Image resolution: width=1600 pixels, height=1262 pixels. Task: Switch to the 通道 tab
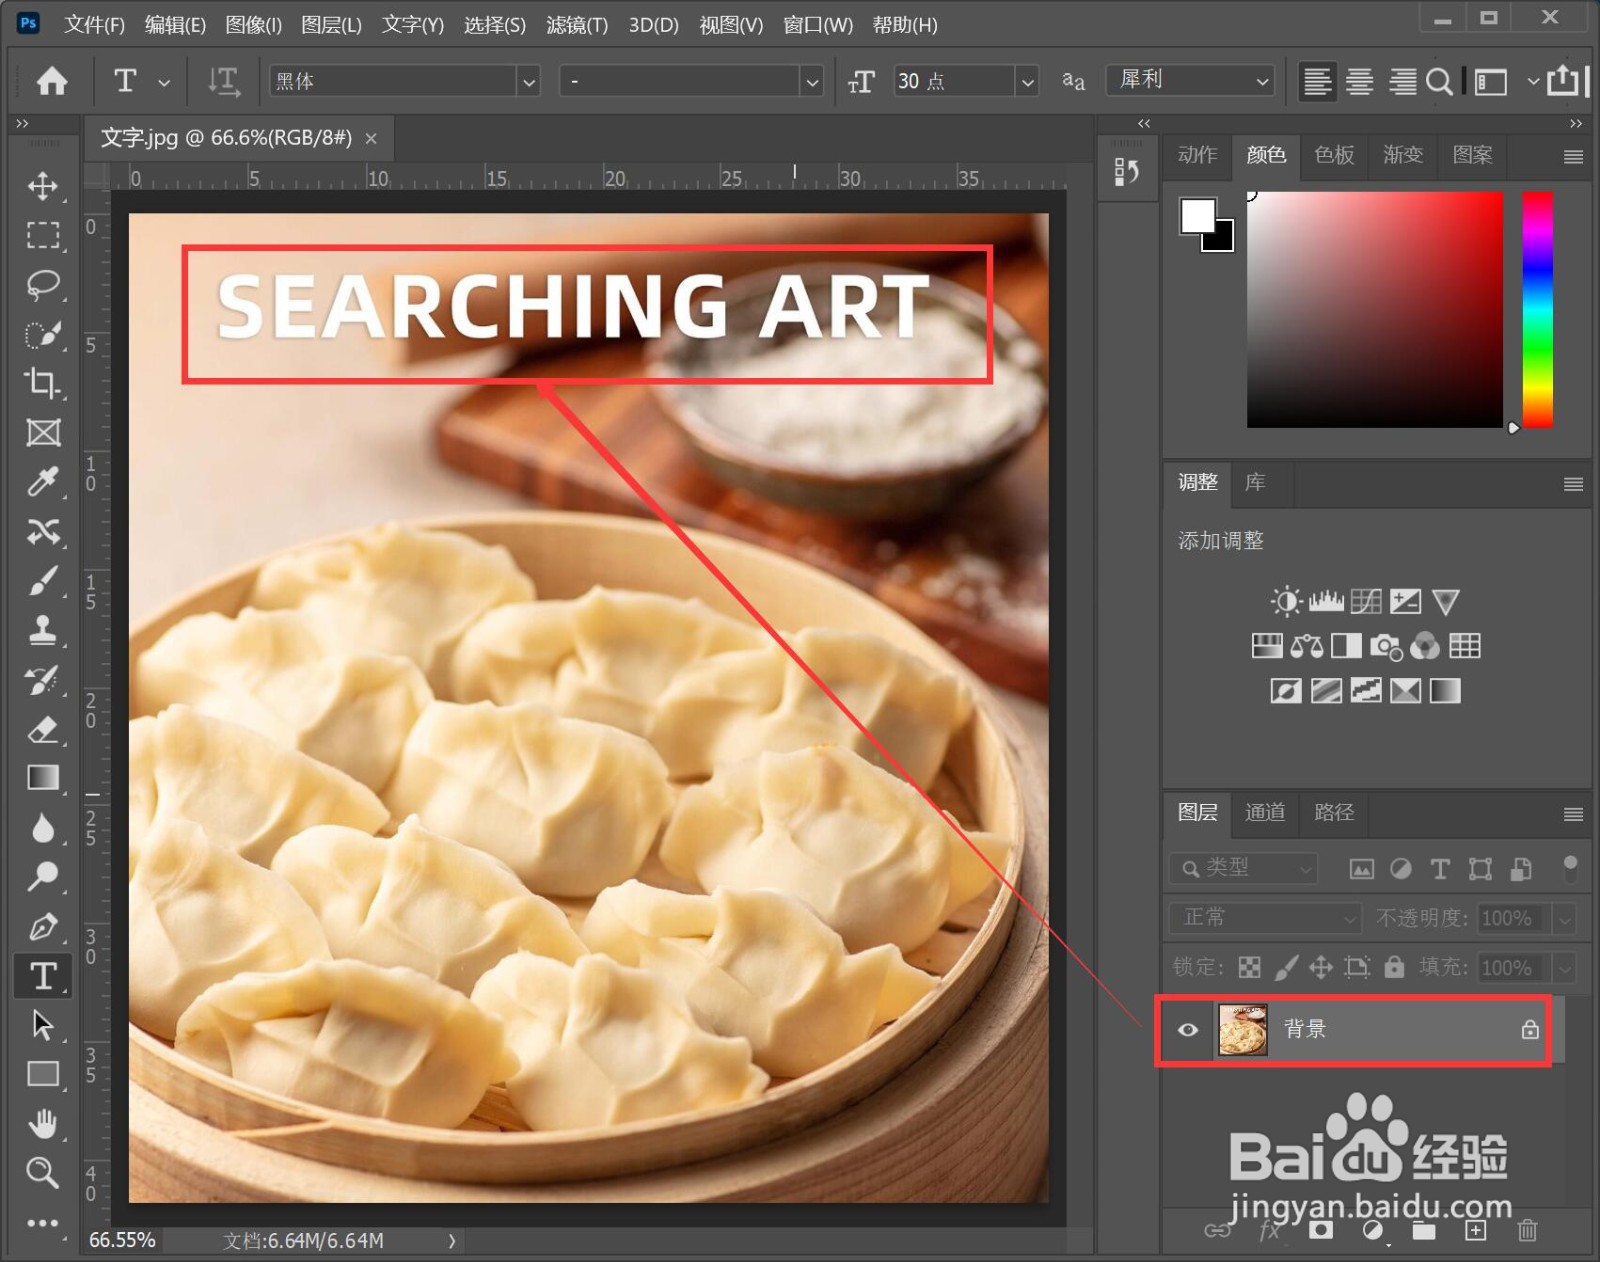pyautogui.click(x=1265, y=812)
